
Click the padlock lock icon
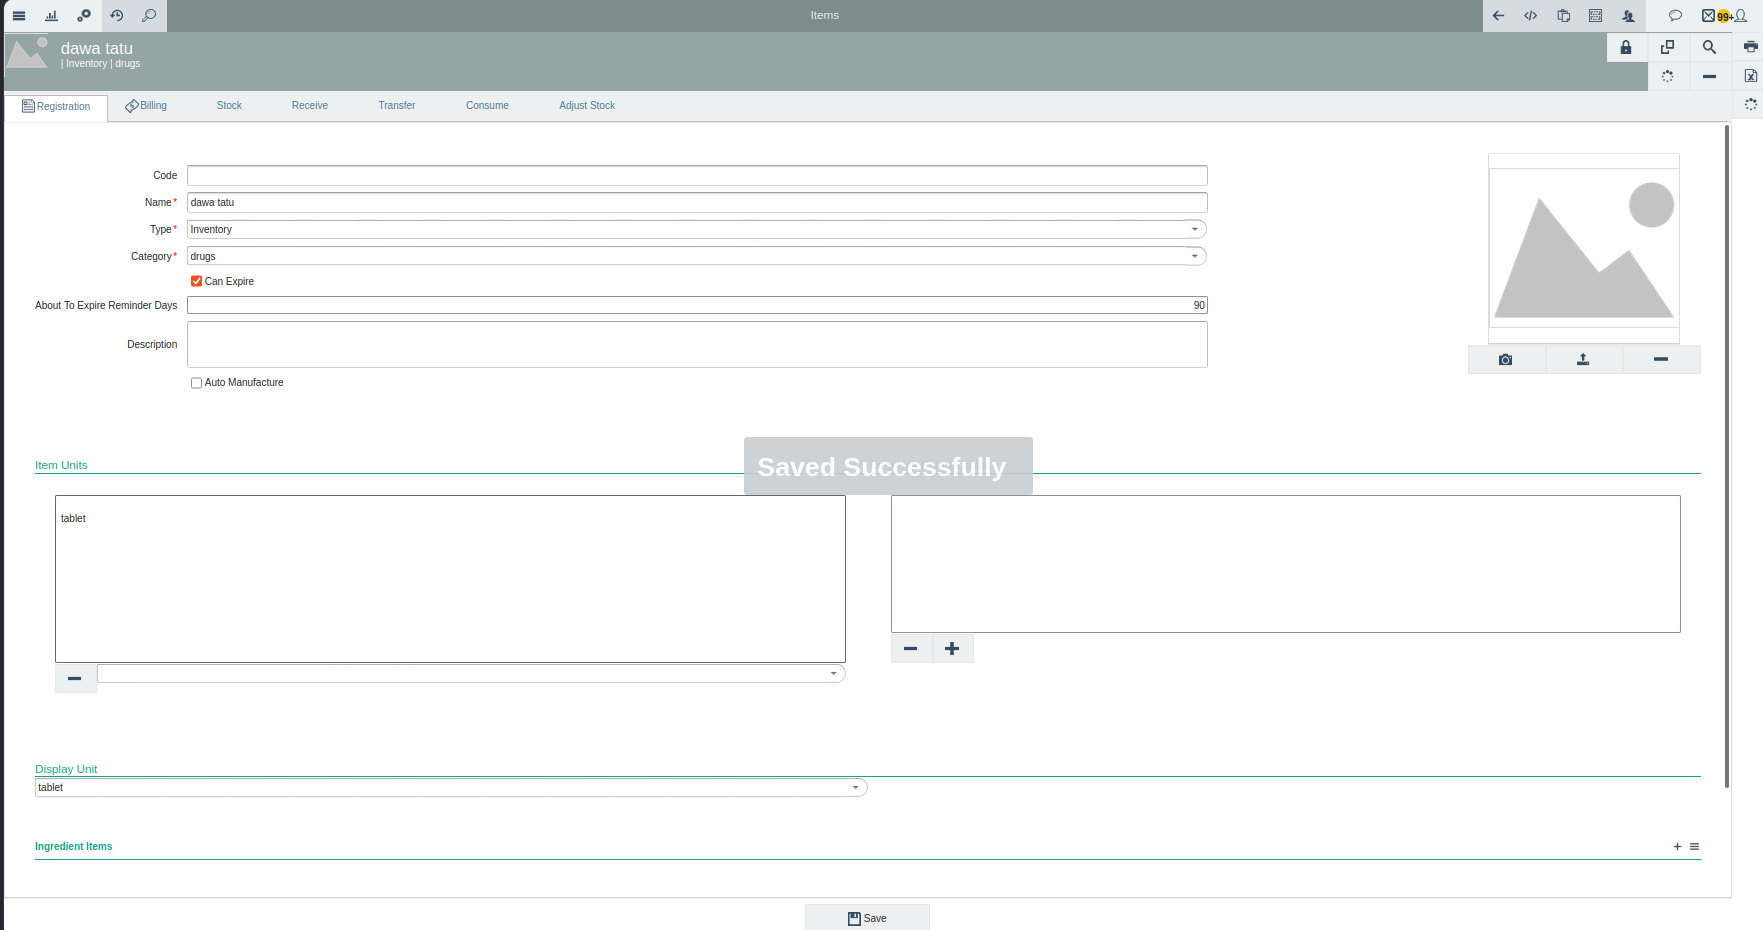(x=1626, y=47)
